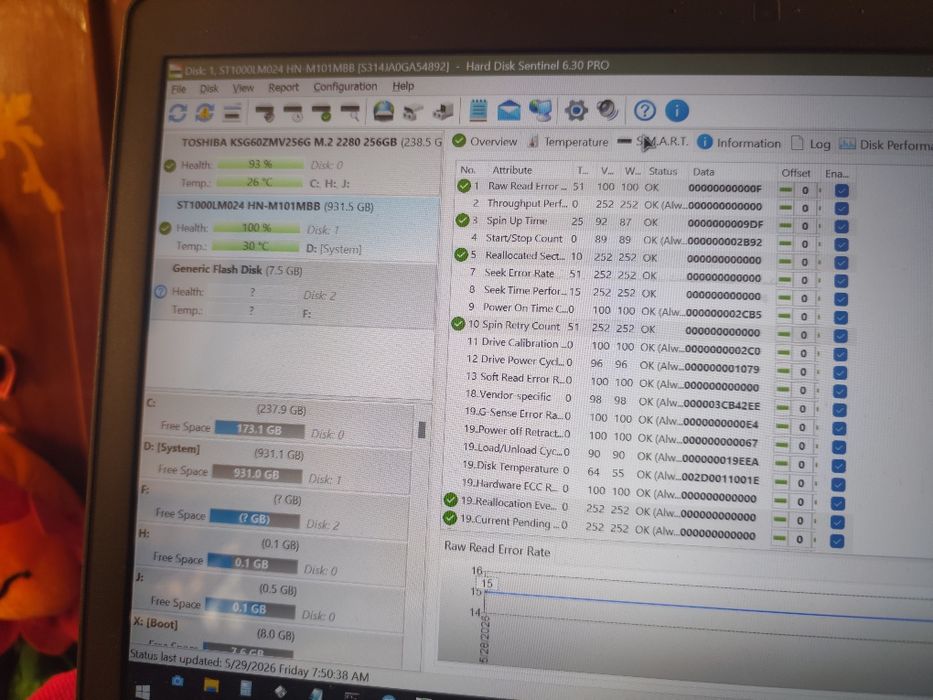Start the short self-test disk icon
Viewport: 933px width, 700px height.
[265, 112]
